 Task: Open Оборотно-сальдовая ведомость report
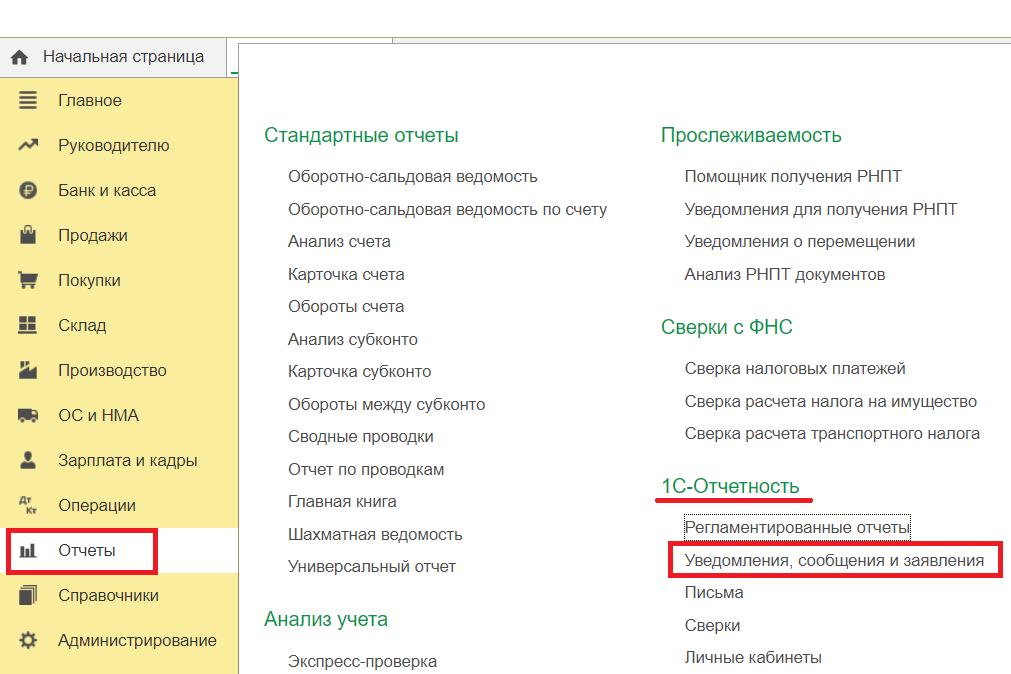pos(413,177)
